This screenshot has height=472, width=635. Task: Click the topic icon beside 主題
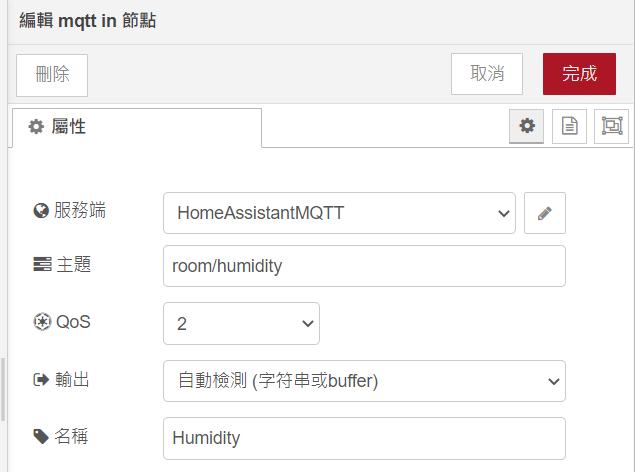41,265
